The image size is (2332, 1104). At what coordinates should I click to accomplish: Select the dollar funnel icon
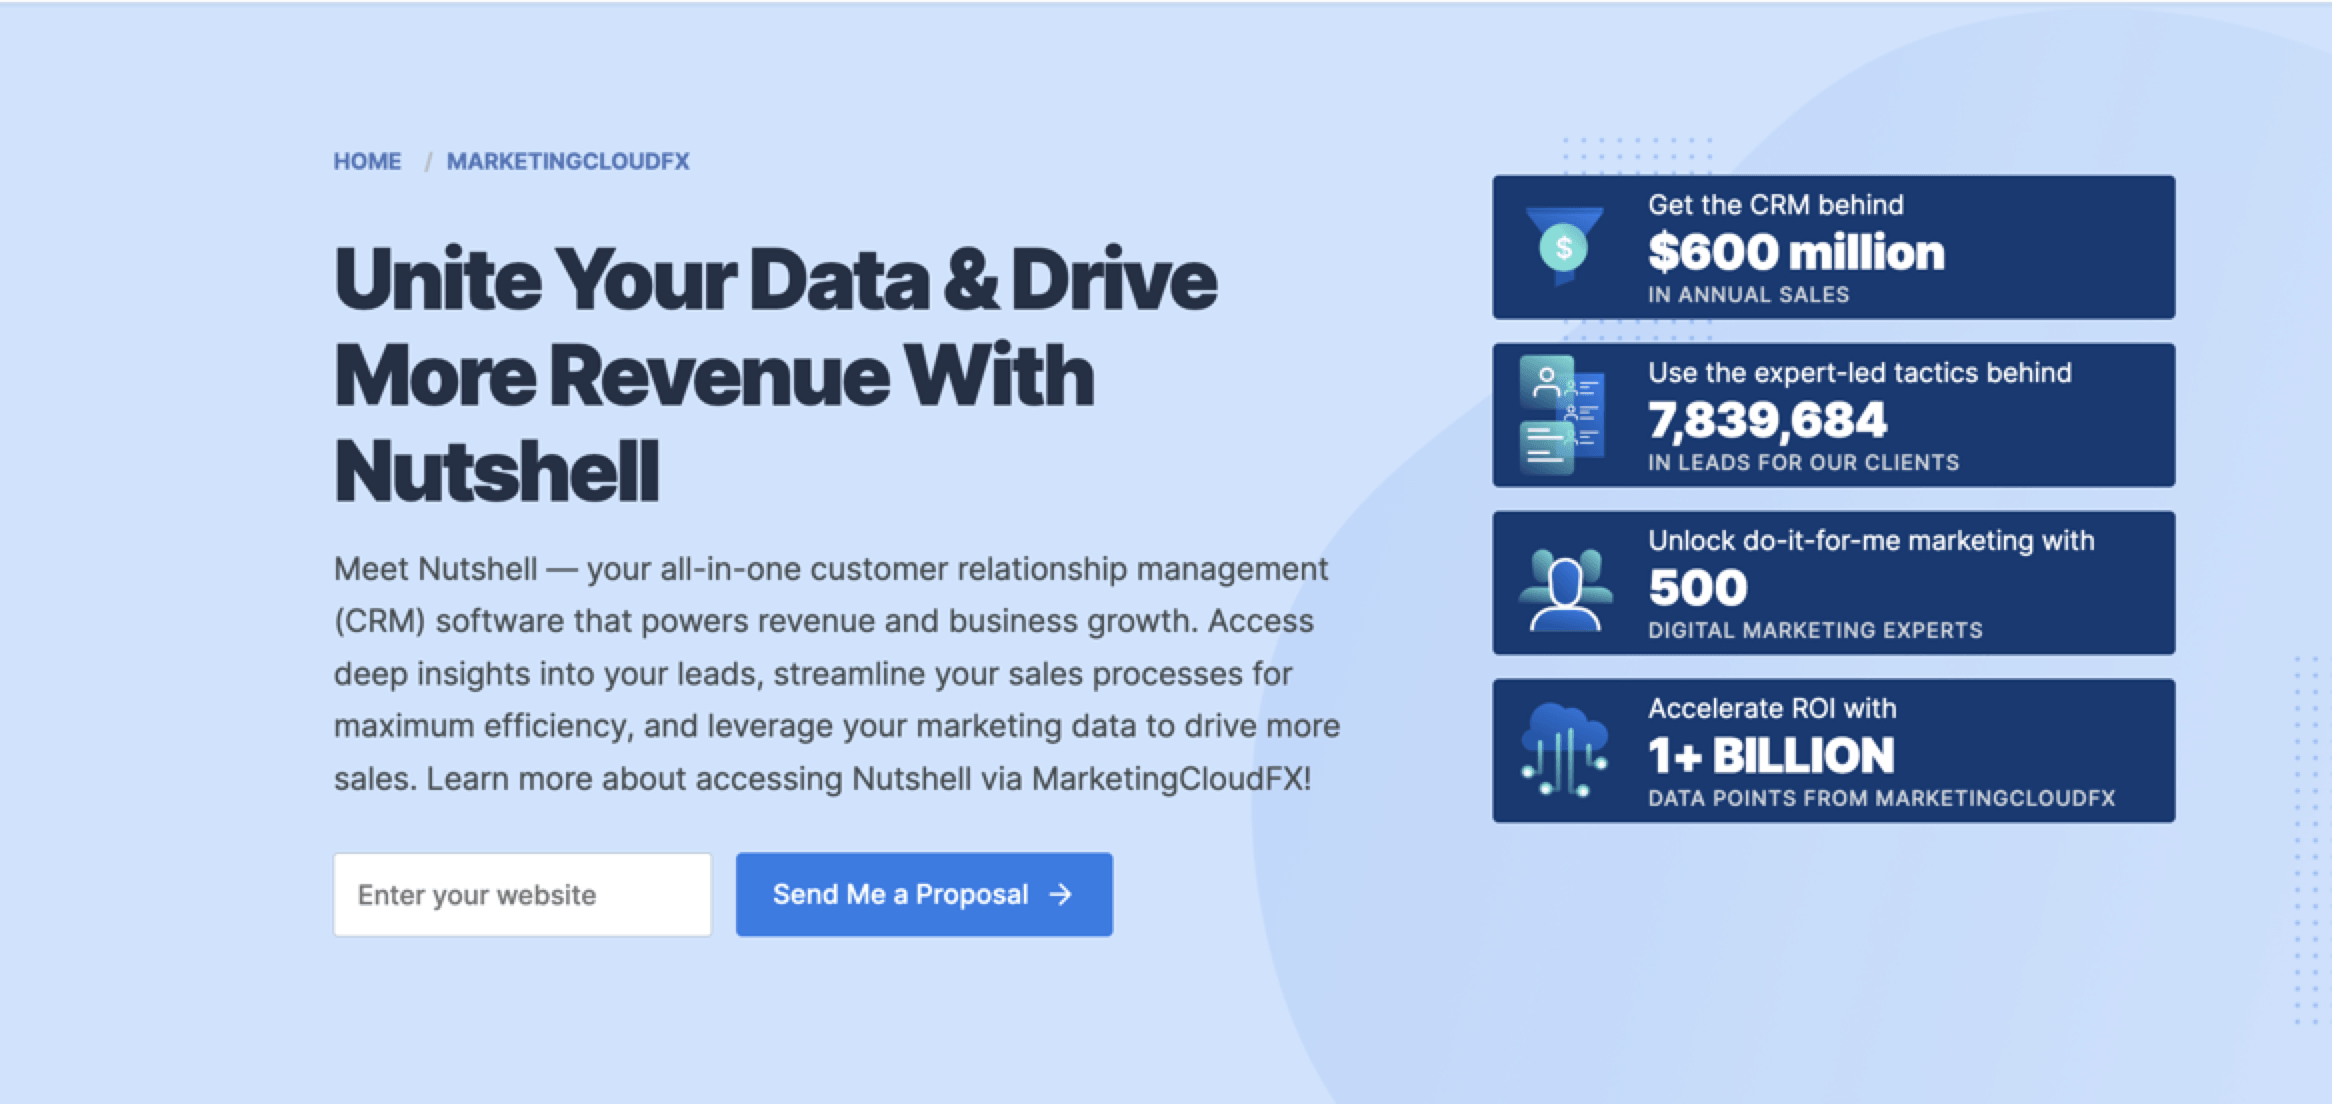coord(1564,246)
